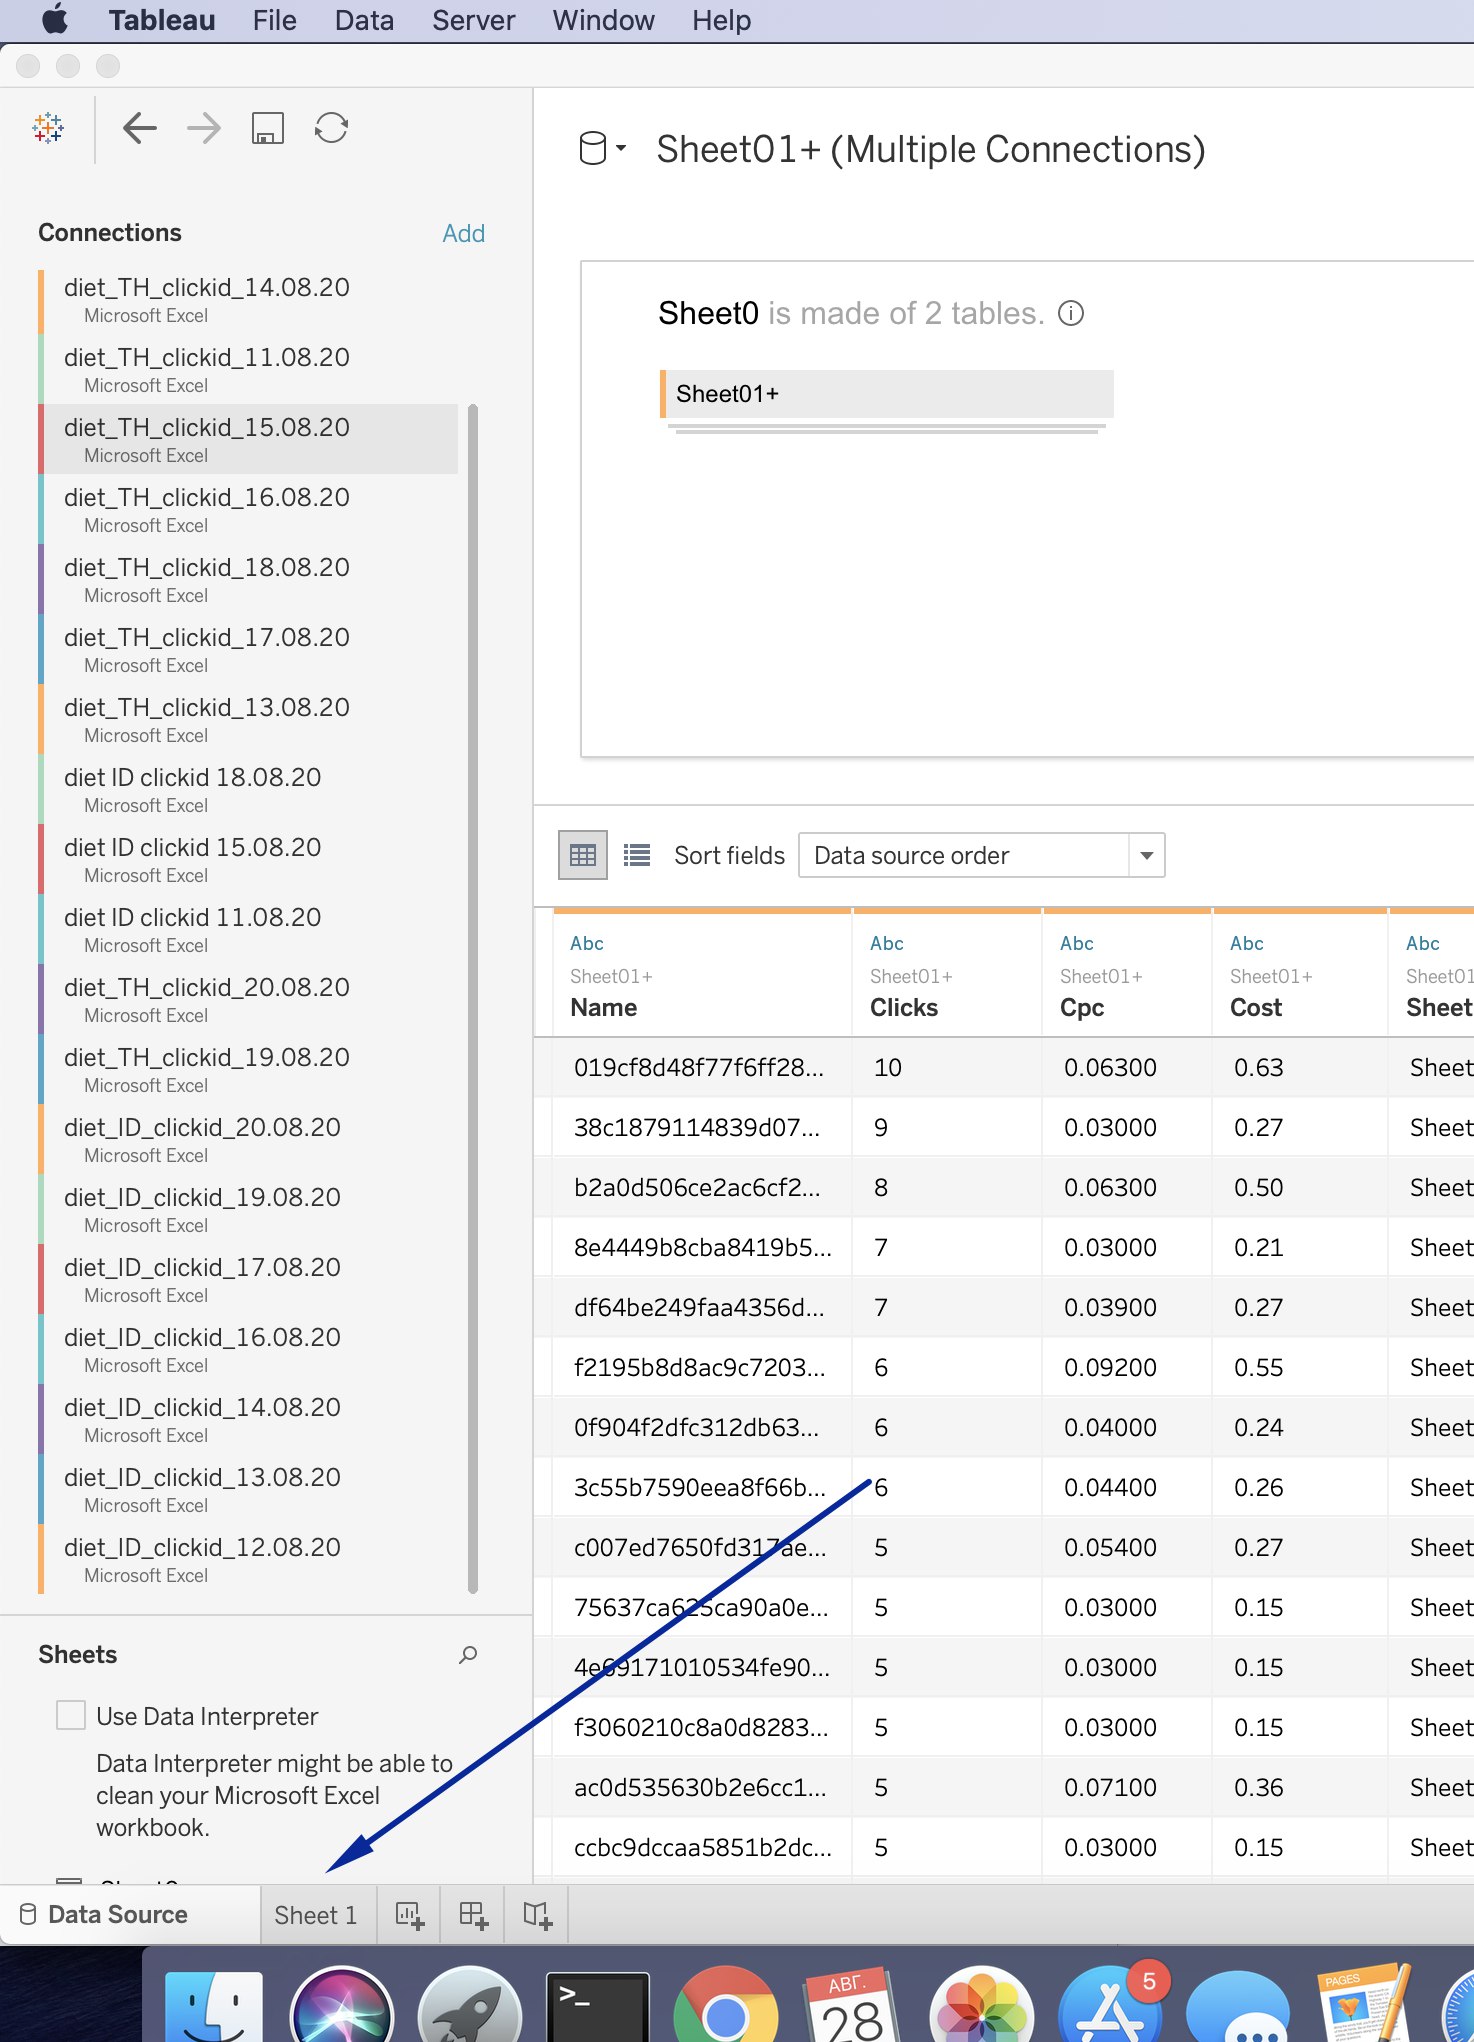Open Finder from the Dock
Image resolution: width=1474 pixels, height=2042 pixels.
[213, 2006]
